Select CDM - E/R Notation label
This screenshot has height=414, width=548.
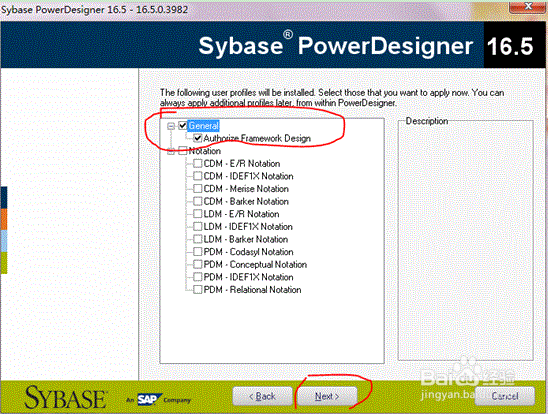(x=242, y=164)
